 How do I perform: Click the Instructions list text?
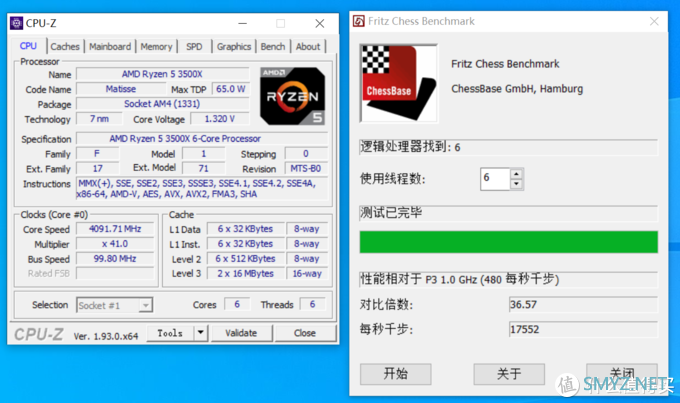click(x=202, y=189)
